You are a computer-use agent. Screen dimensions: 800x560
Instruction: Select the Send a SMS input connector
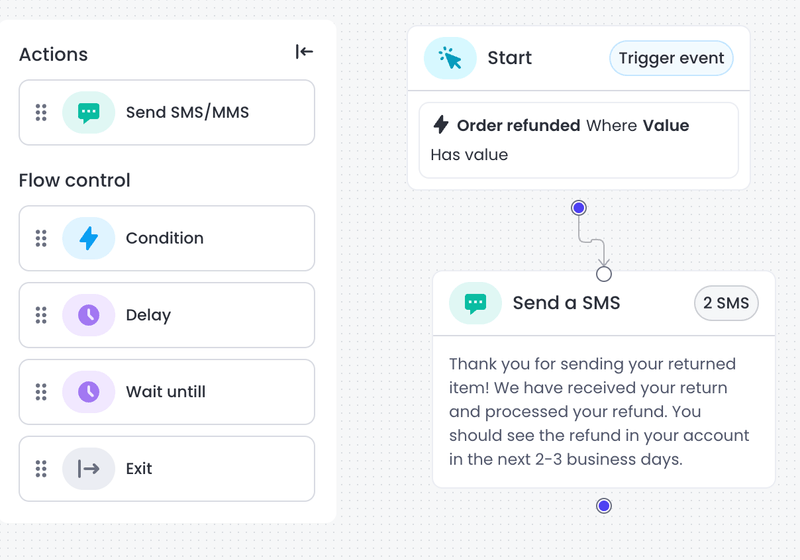[603, 274]
